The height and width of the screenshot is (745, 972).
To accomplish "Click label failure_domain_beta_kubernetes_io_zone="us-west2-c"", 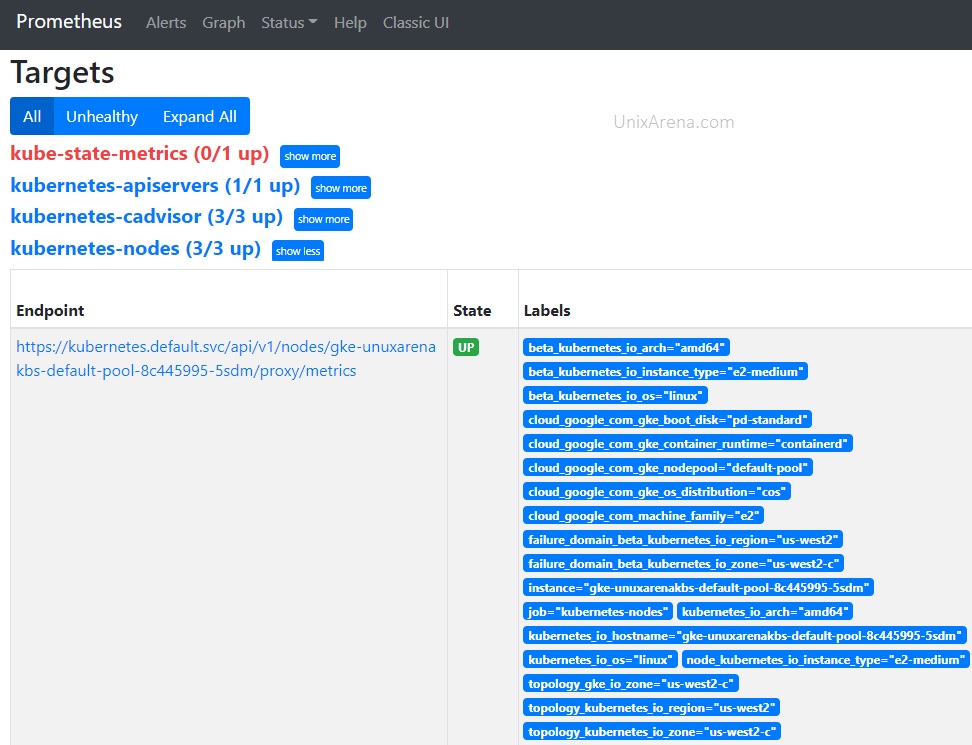I will pyautogui.click(x=683, y=564).
